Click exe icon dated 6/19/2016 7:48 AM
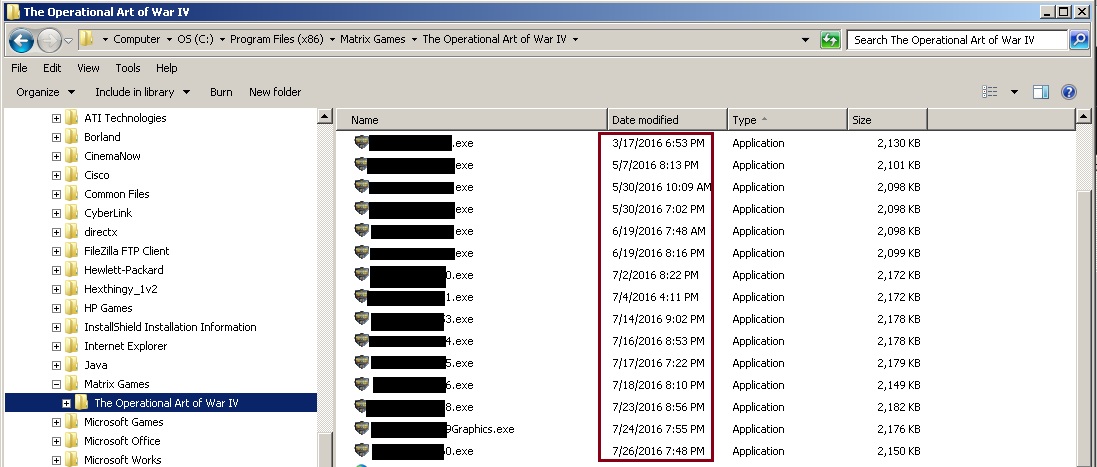 pyautogui.click(x=361, y=231)
